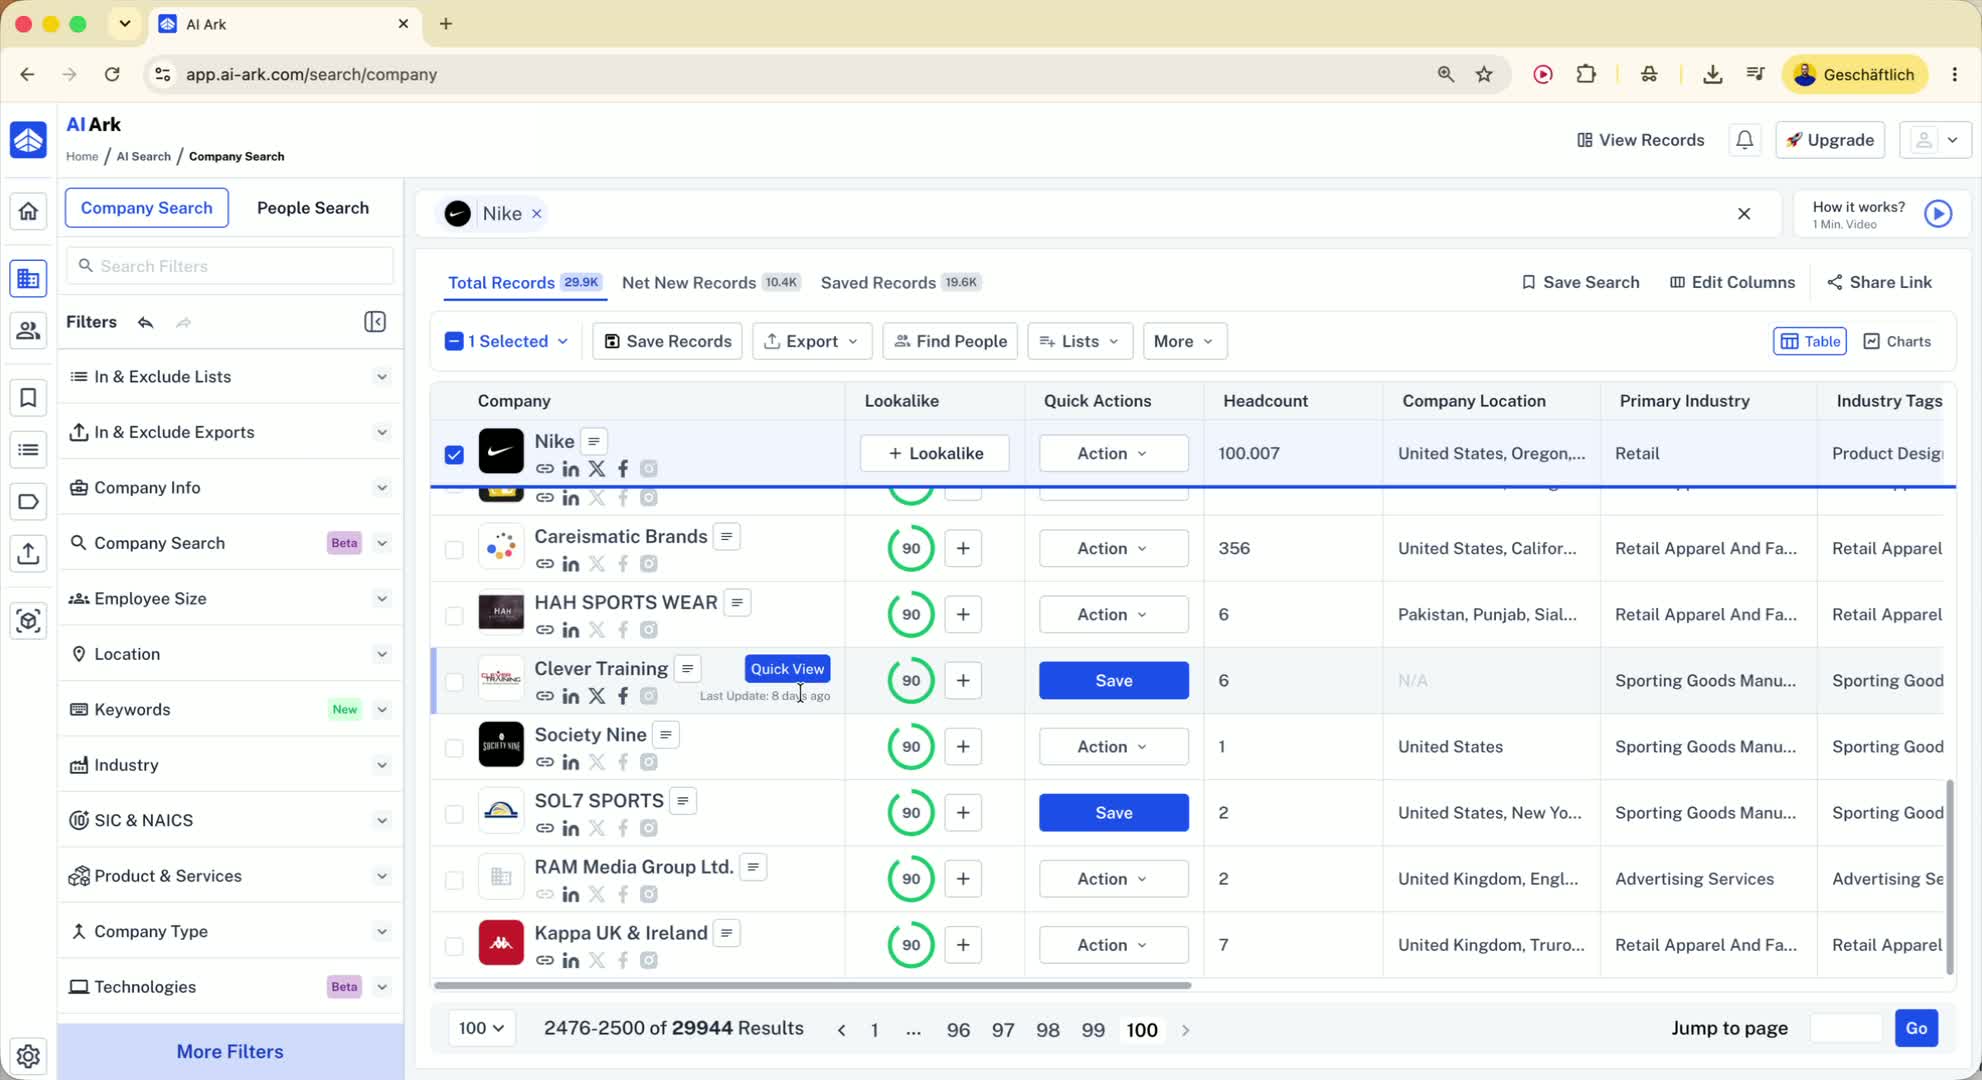Undo the last filter change
This screenshot has height=1080, width=1982.
(x=146, y=322)
